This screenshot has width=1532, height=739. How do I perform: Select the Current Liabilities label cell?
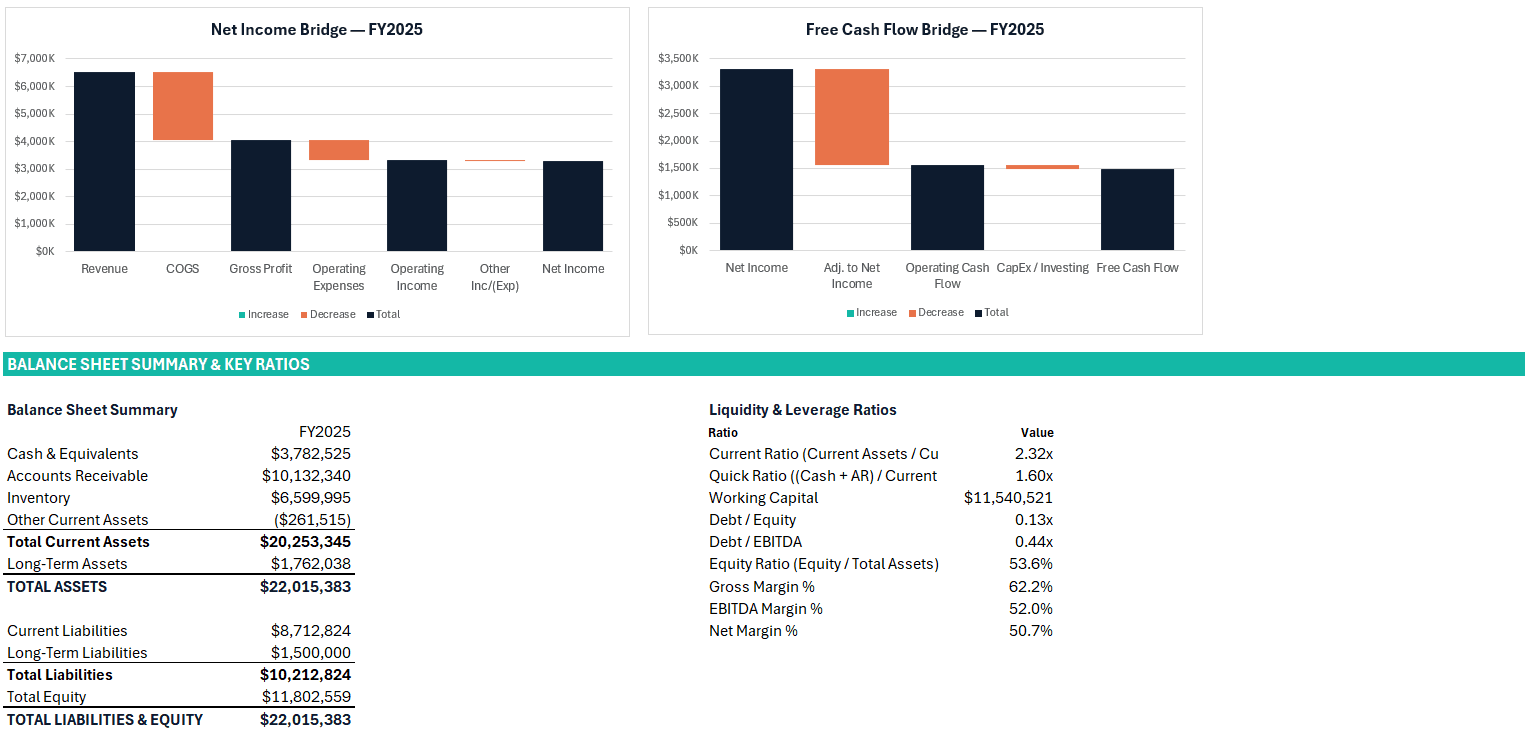(67, 631)
